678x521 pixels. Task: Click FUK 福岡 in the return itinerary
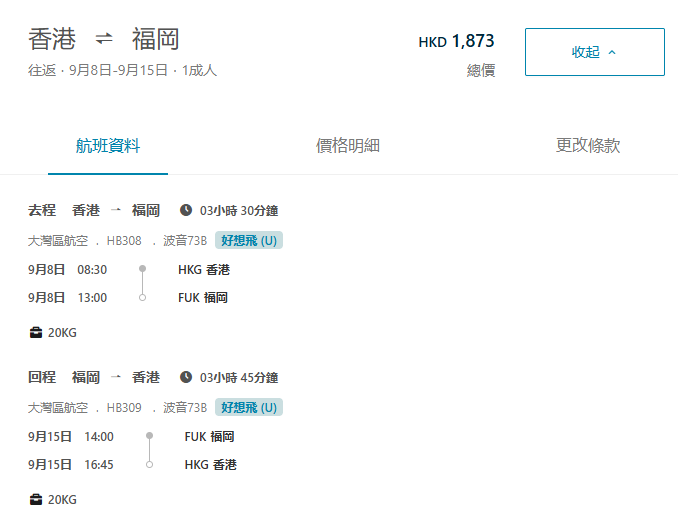pyautogui.click(x=209, y=437)
